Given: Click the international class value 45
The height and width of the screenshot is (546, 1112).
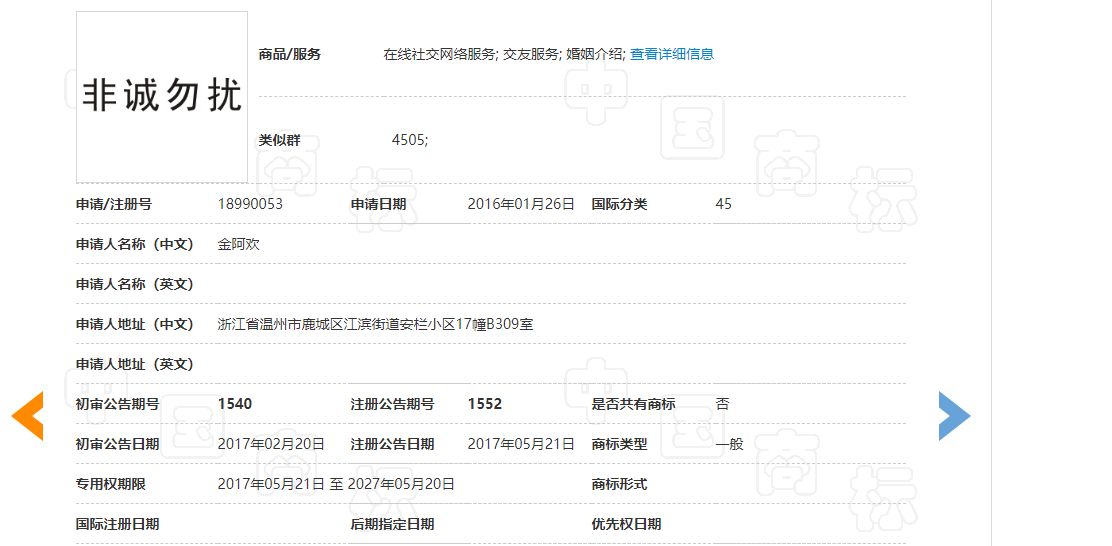Looking at the screenshot, I should [x=723, y=204].
